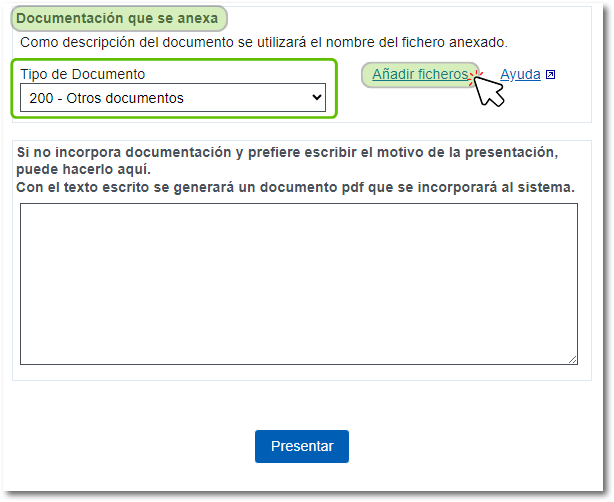Open the Tipo de Documento dropdown
The height and width of the screenshot is (502, 614).
[172, 97]
